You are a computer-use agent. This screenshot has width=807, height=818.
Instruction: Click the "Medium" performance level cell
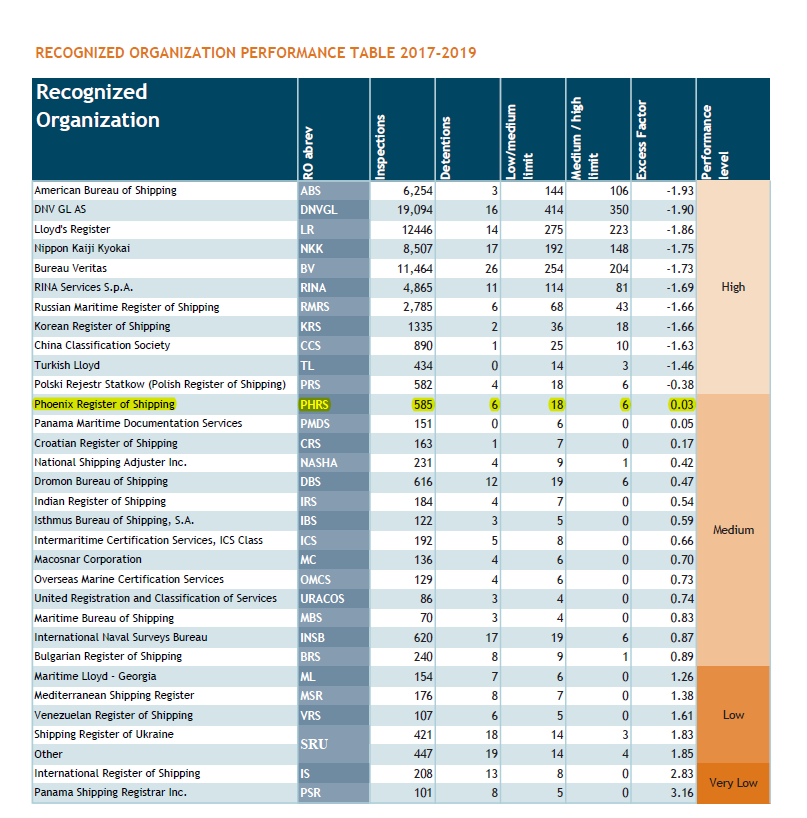pos(733,530)
